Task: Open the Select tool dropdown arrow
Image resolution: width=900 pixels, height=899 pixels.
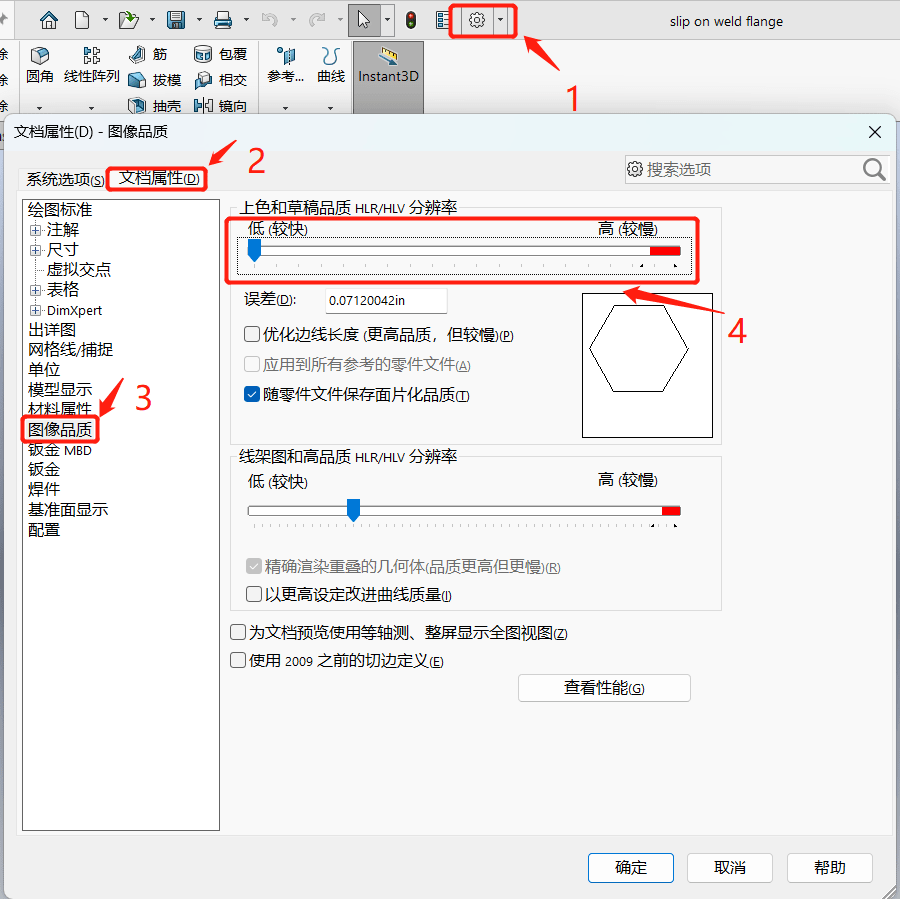Action: click(x=387, y=21)
